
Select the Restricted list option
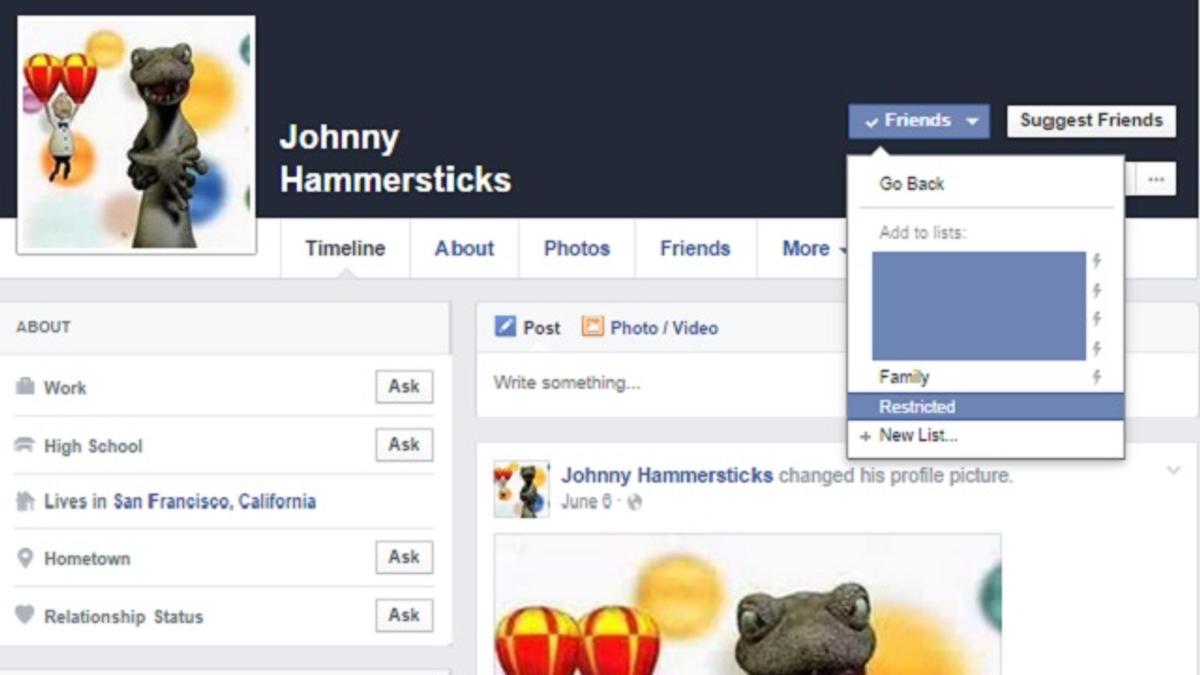[985, 406]
